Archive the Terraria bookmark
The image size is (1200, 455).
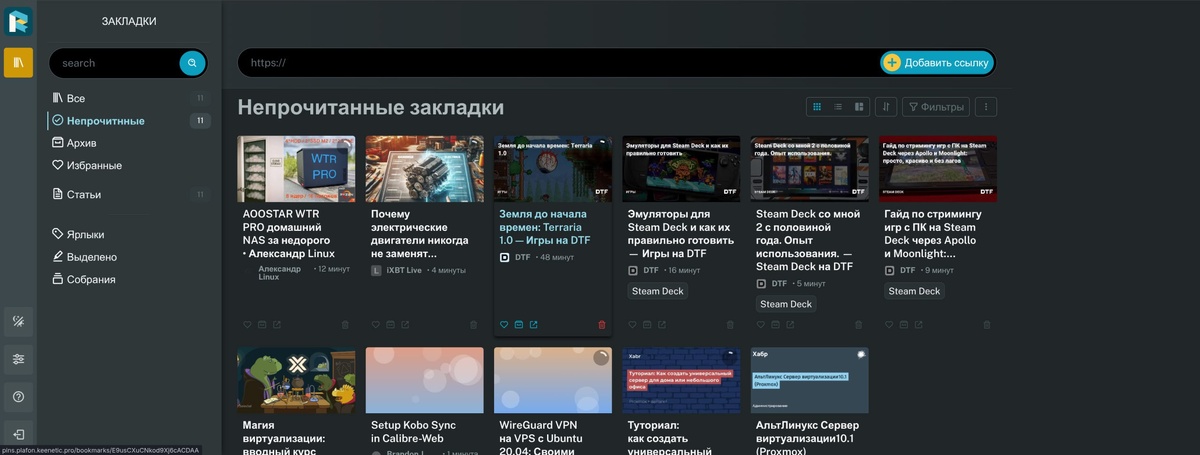point(519,325)
